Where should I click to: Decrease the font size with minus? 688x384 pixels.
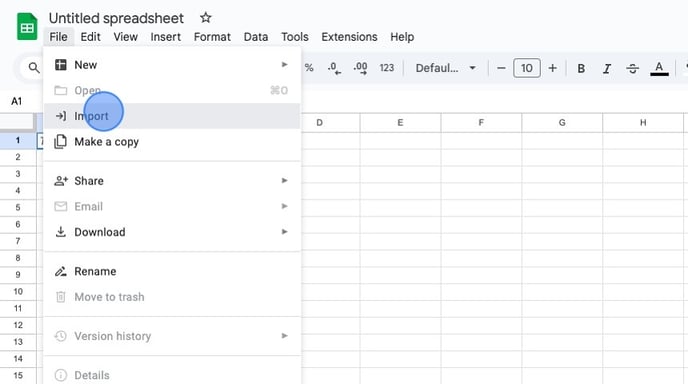[x=501, y=68]
